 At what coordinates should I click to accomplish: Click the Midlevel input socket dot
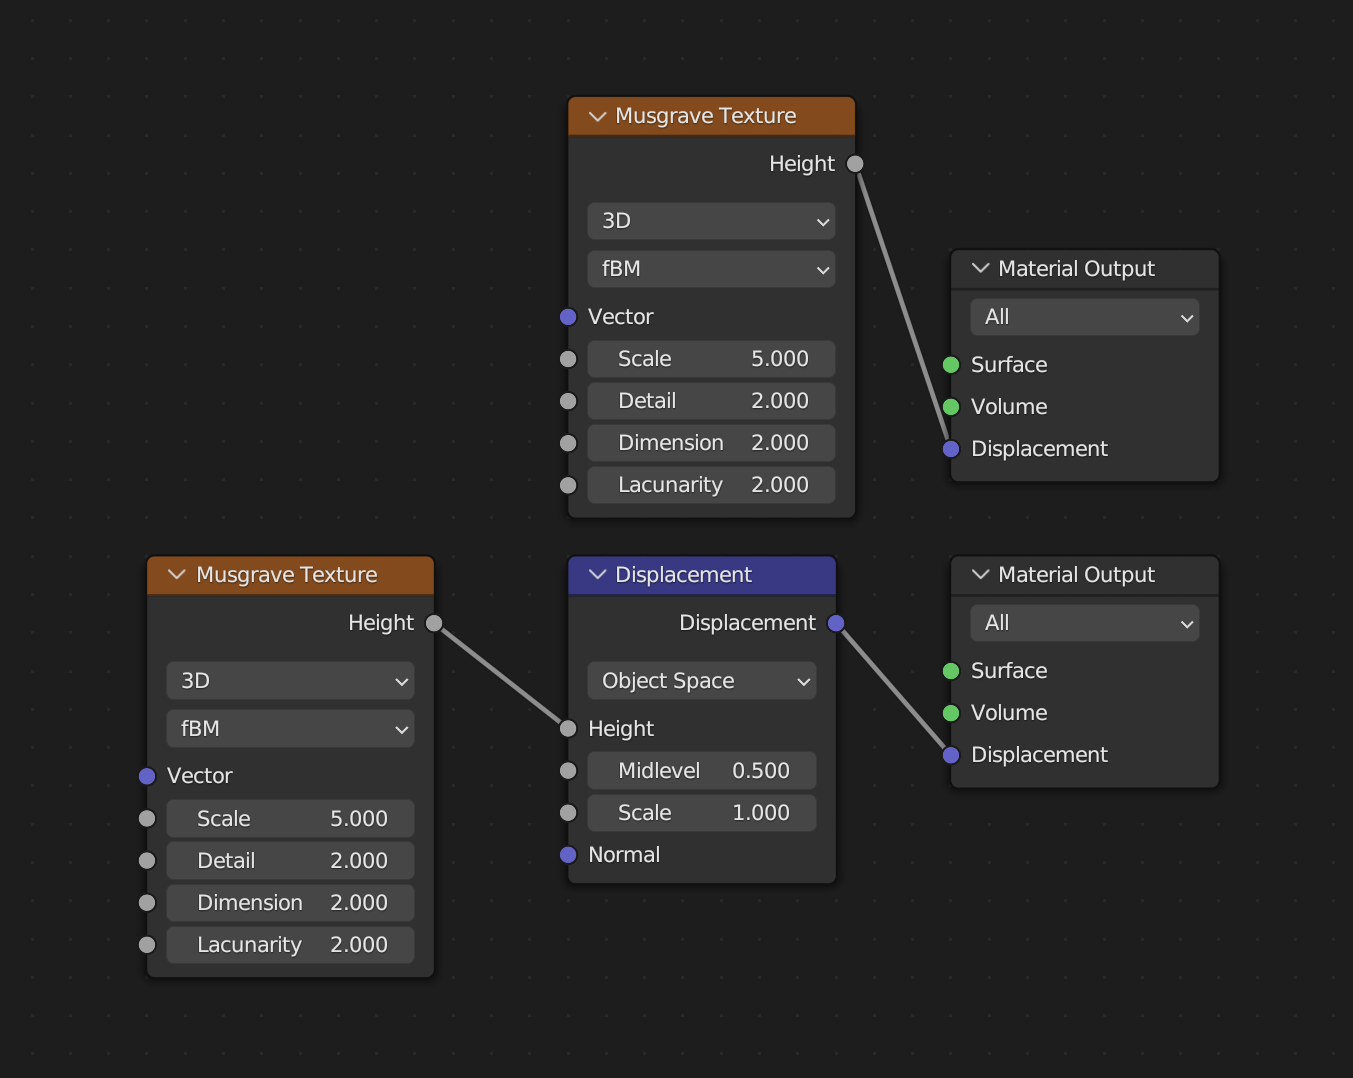(x=568, y=771)
